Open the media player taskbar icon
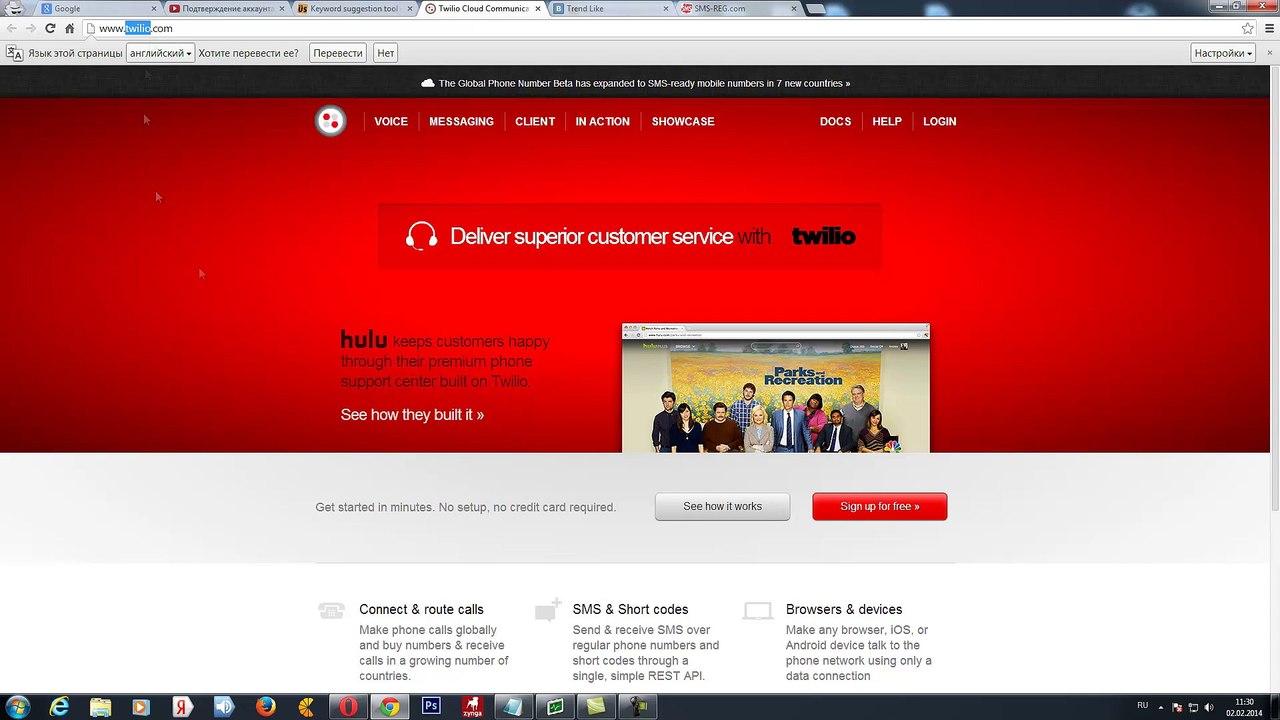 click(141, 707)
